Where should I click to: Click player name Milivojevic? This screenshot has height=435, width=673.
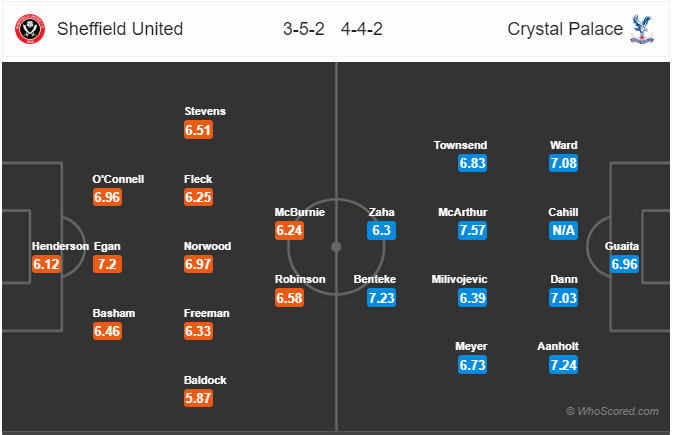click(x=459, y=279)
